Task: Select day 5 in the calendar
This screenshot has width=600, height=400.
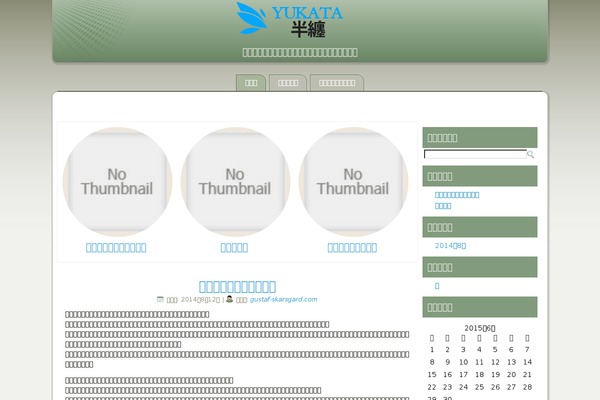Action: coord(495,349)
